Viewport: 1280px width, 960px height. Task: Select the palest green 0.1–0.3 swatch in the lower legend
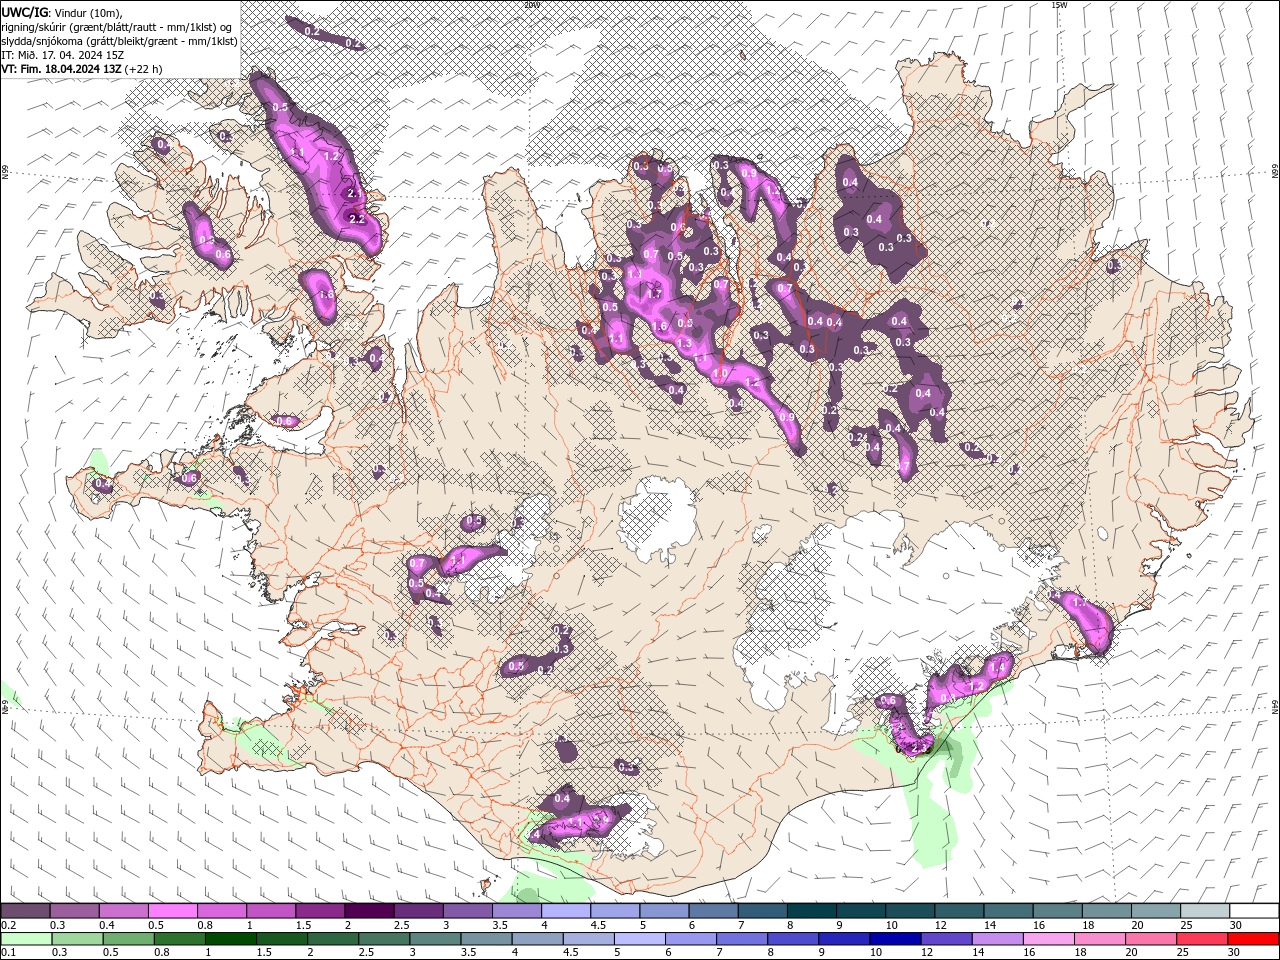click(x=27, y=938)
